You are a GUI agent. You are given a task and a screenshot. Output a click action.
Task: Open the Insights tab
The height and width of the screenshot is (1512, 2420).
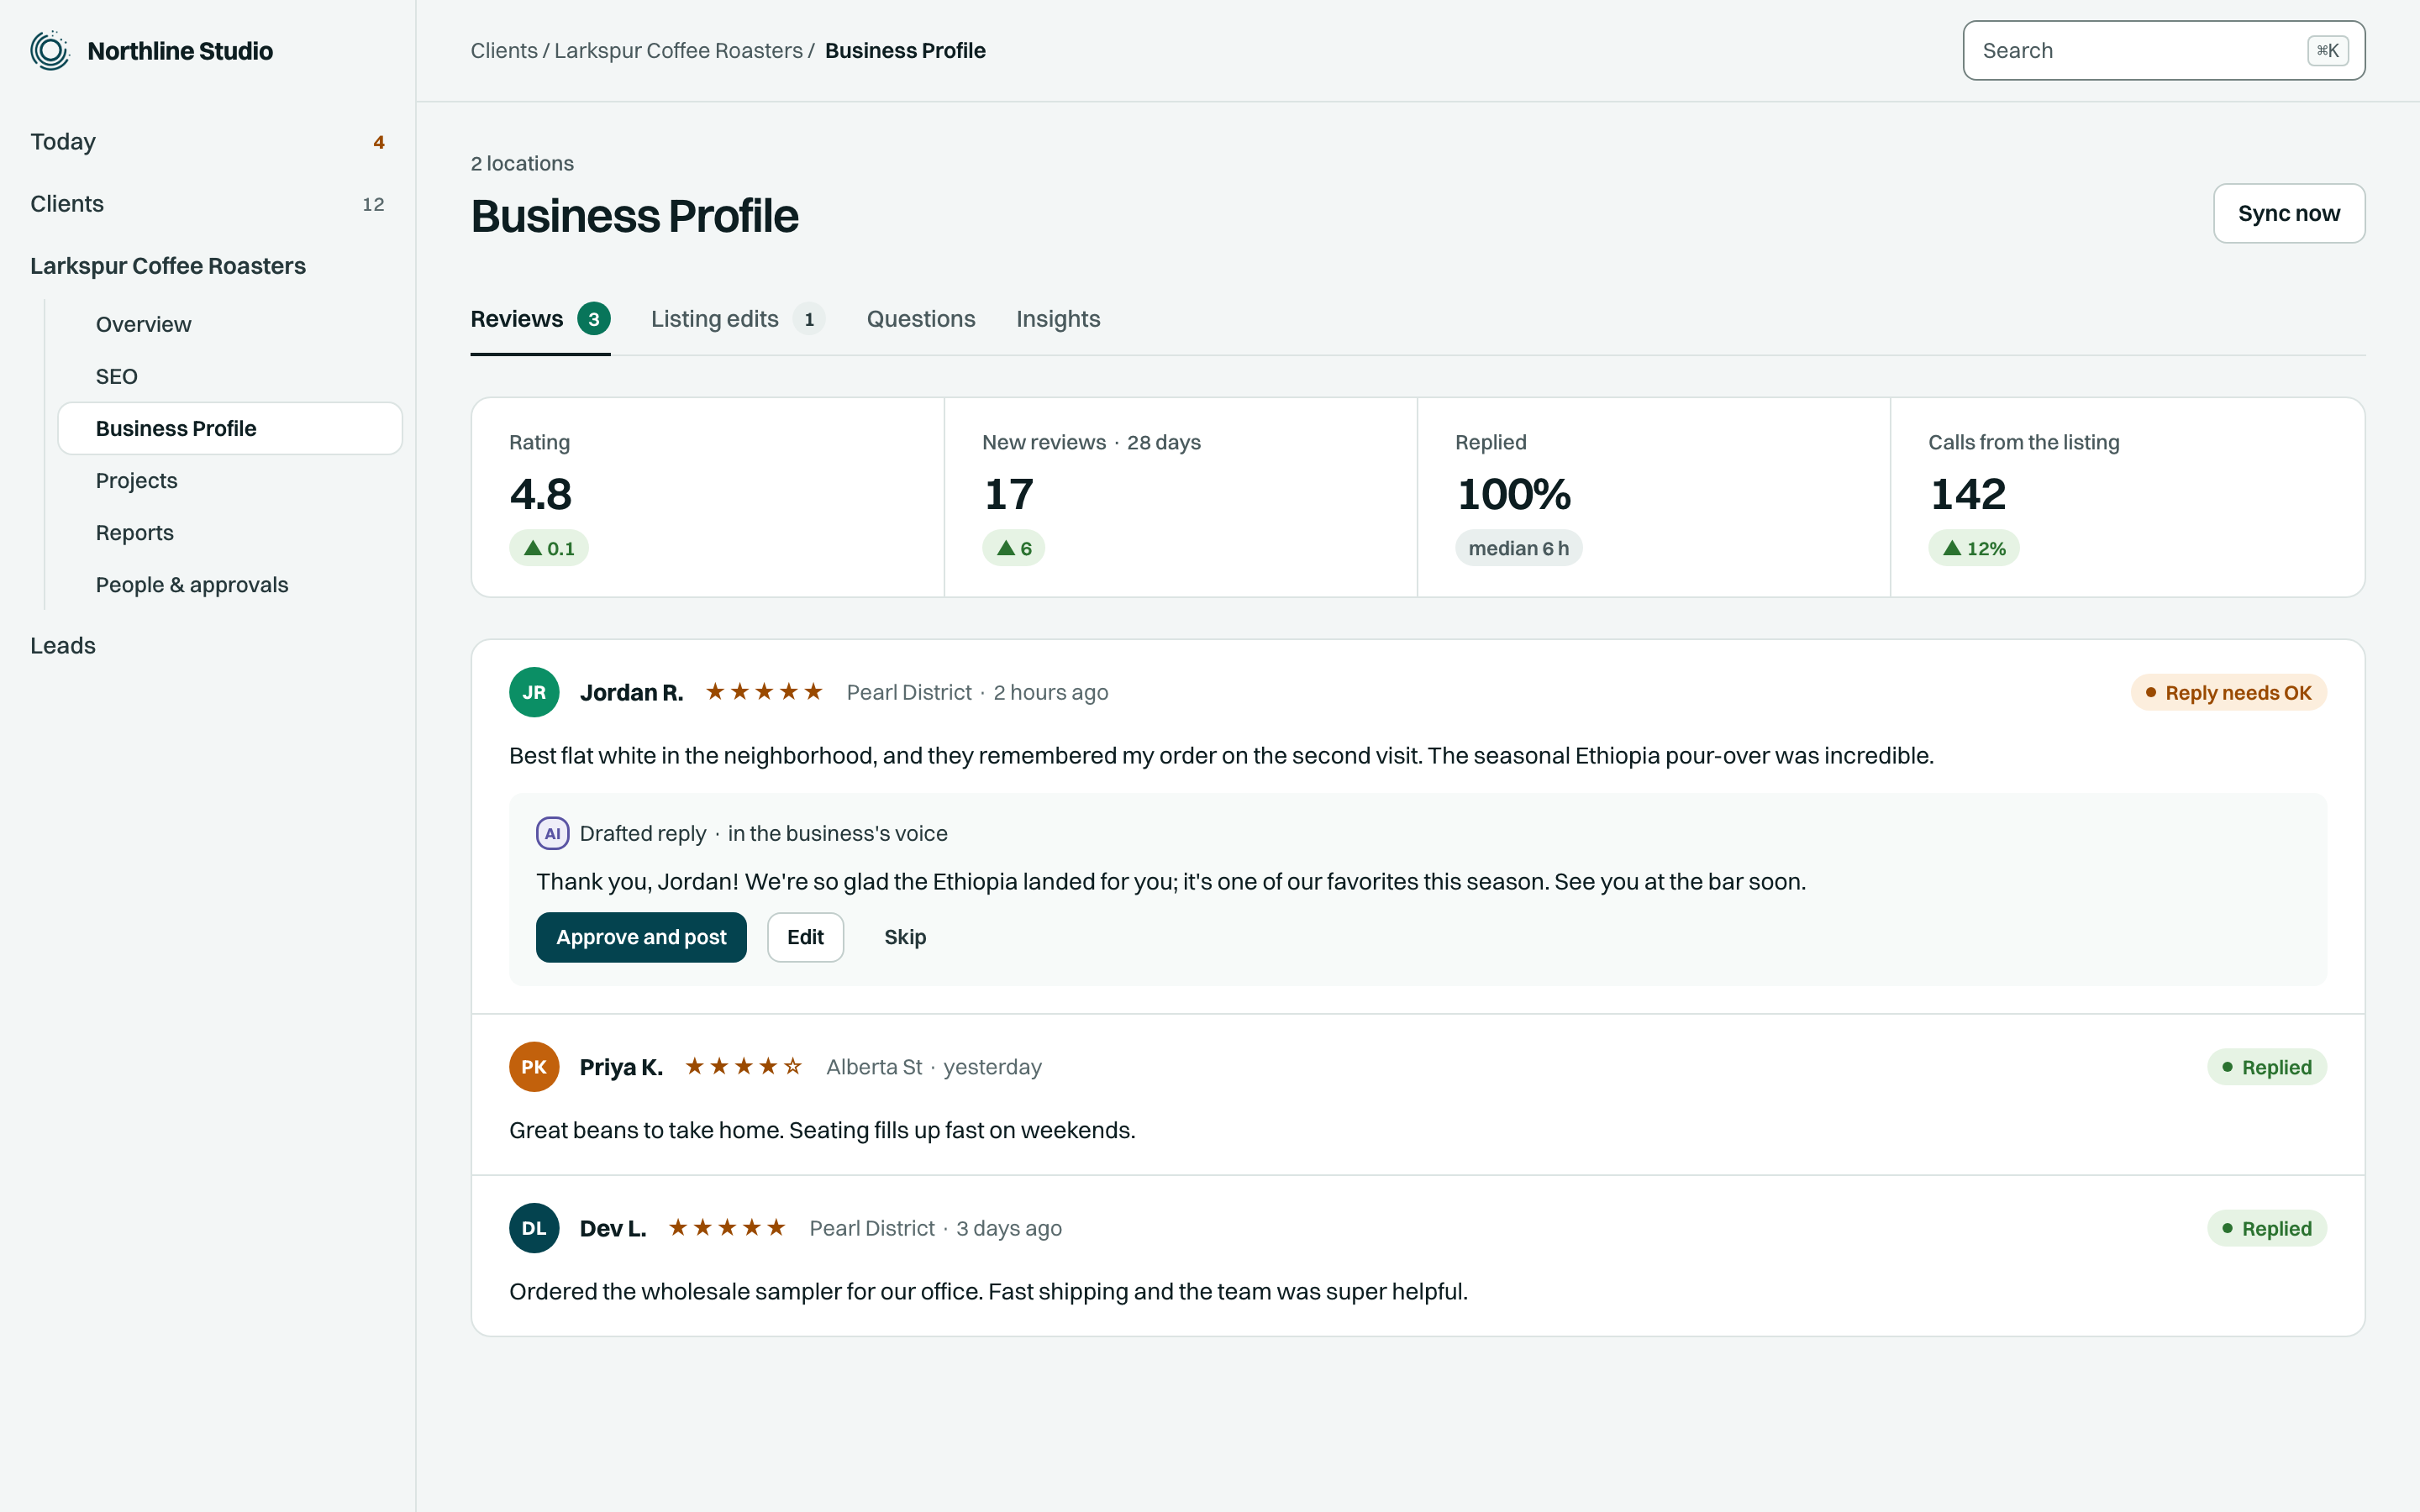coord(1058,319)
